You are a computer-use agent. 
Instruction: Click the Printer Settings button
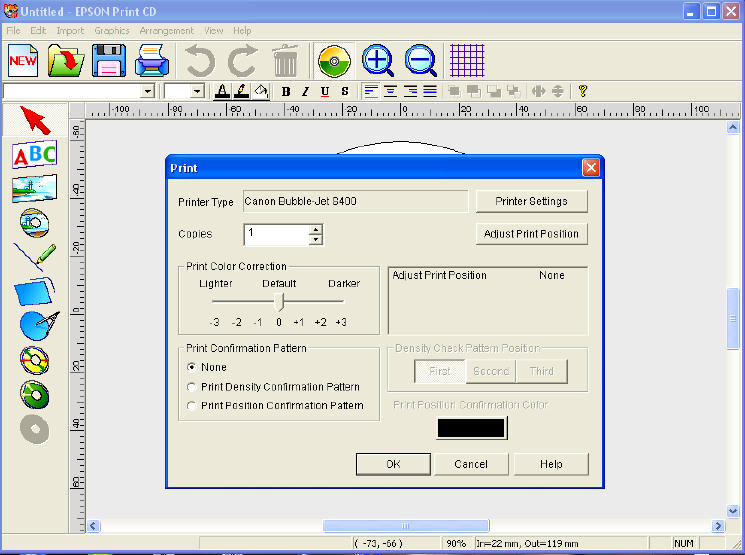531,201
